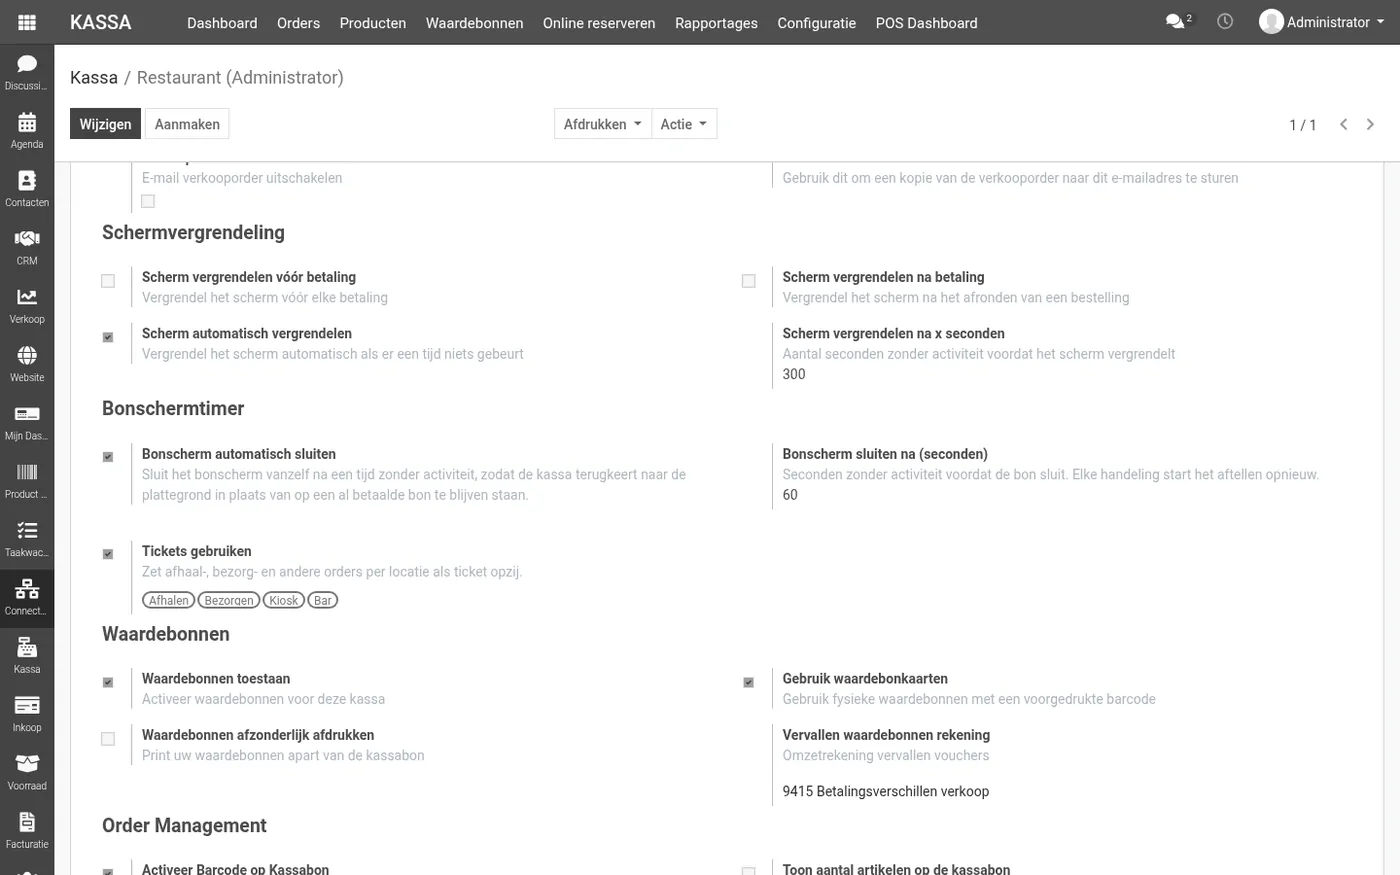Click the Aanmaken button
Viewport: 1400px width, 875px height.
pos(187,124)
